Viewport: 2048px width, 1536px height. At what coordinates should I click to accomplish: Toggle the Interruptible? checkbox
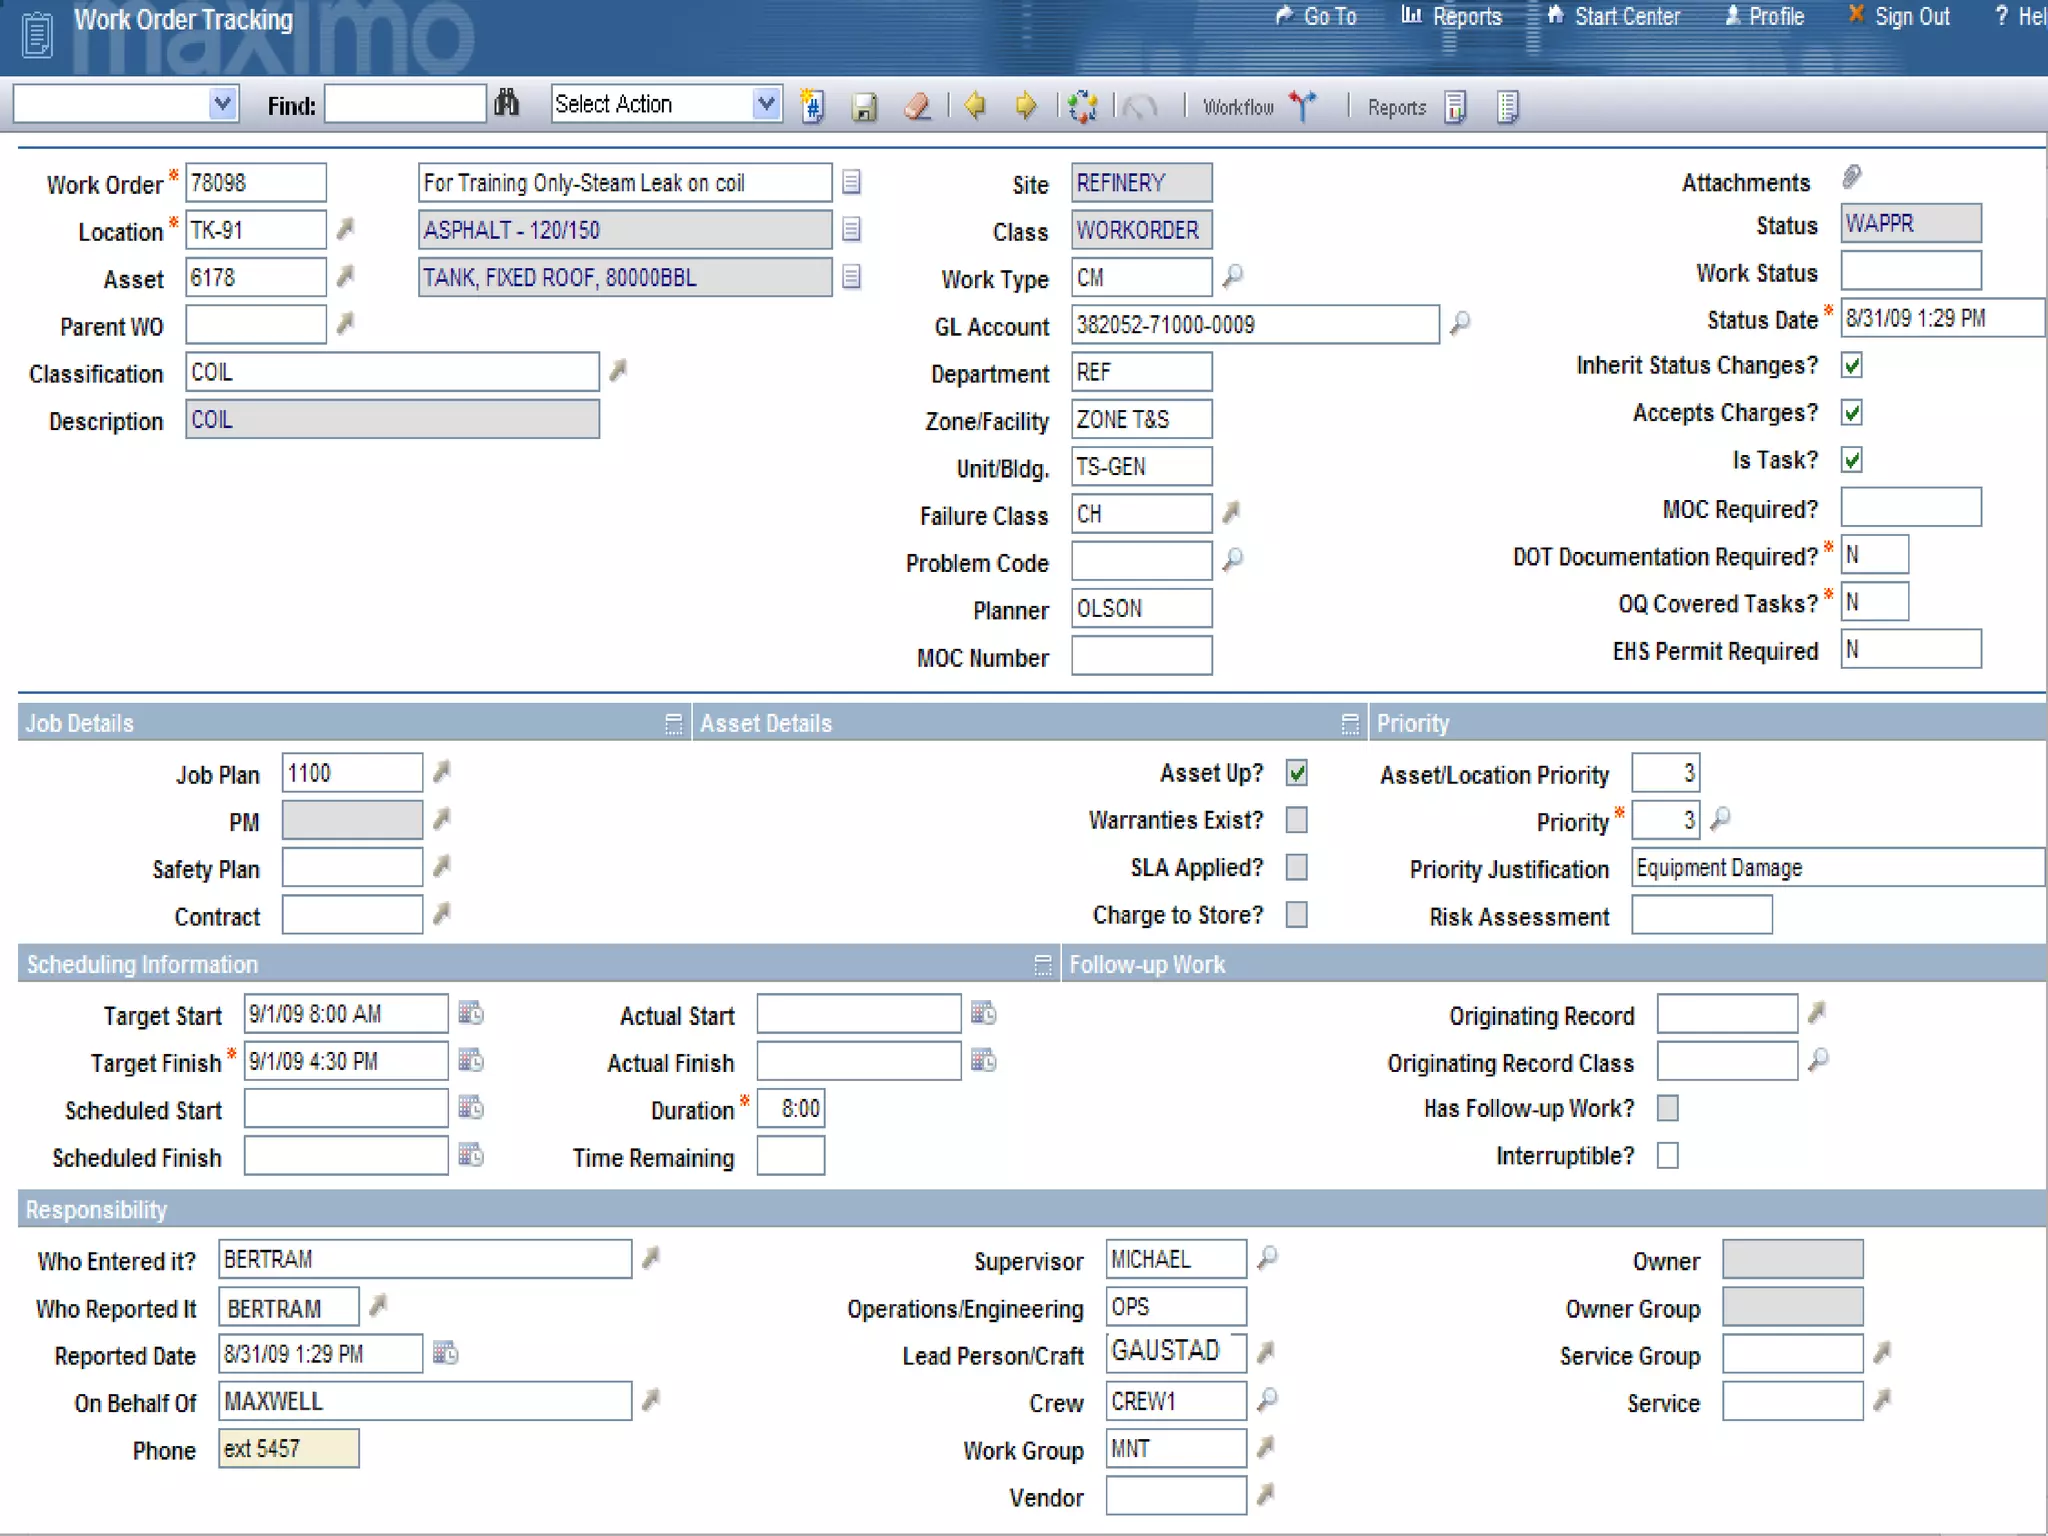(x=1667, y=1156)
